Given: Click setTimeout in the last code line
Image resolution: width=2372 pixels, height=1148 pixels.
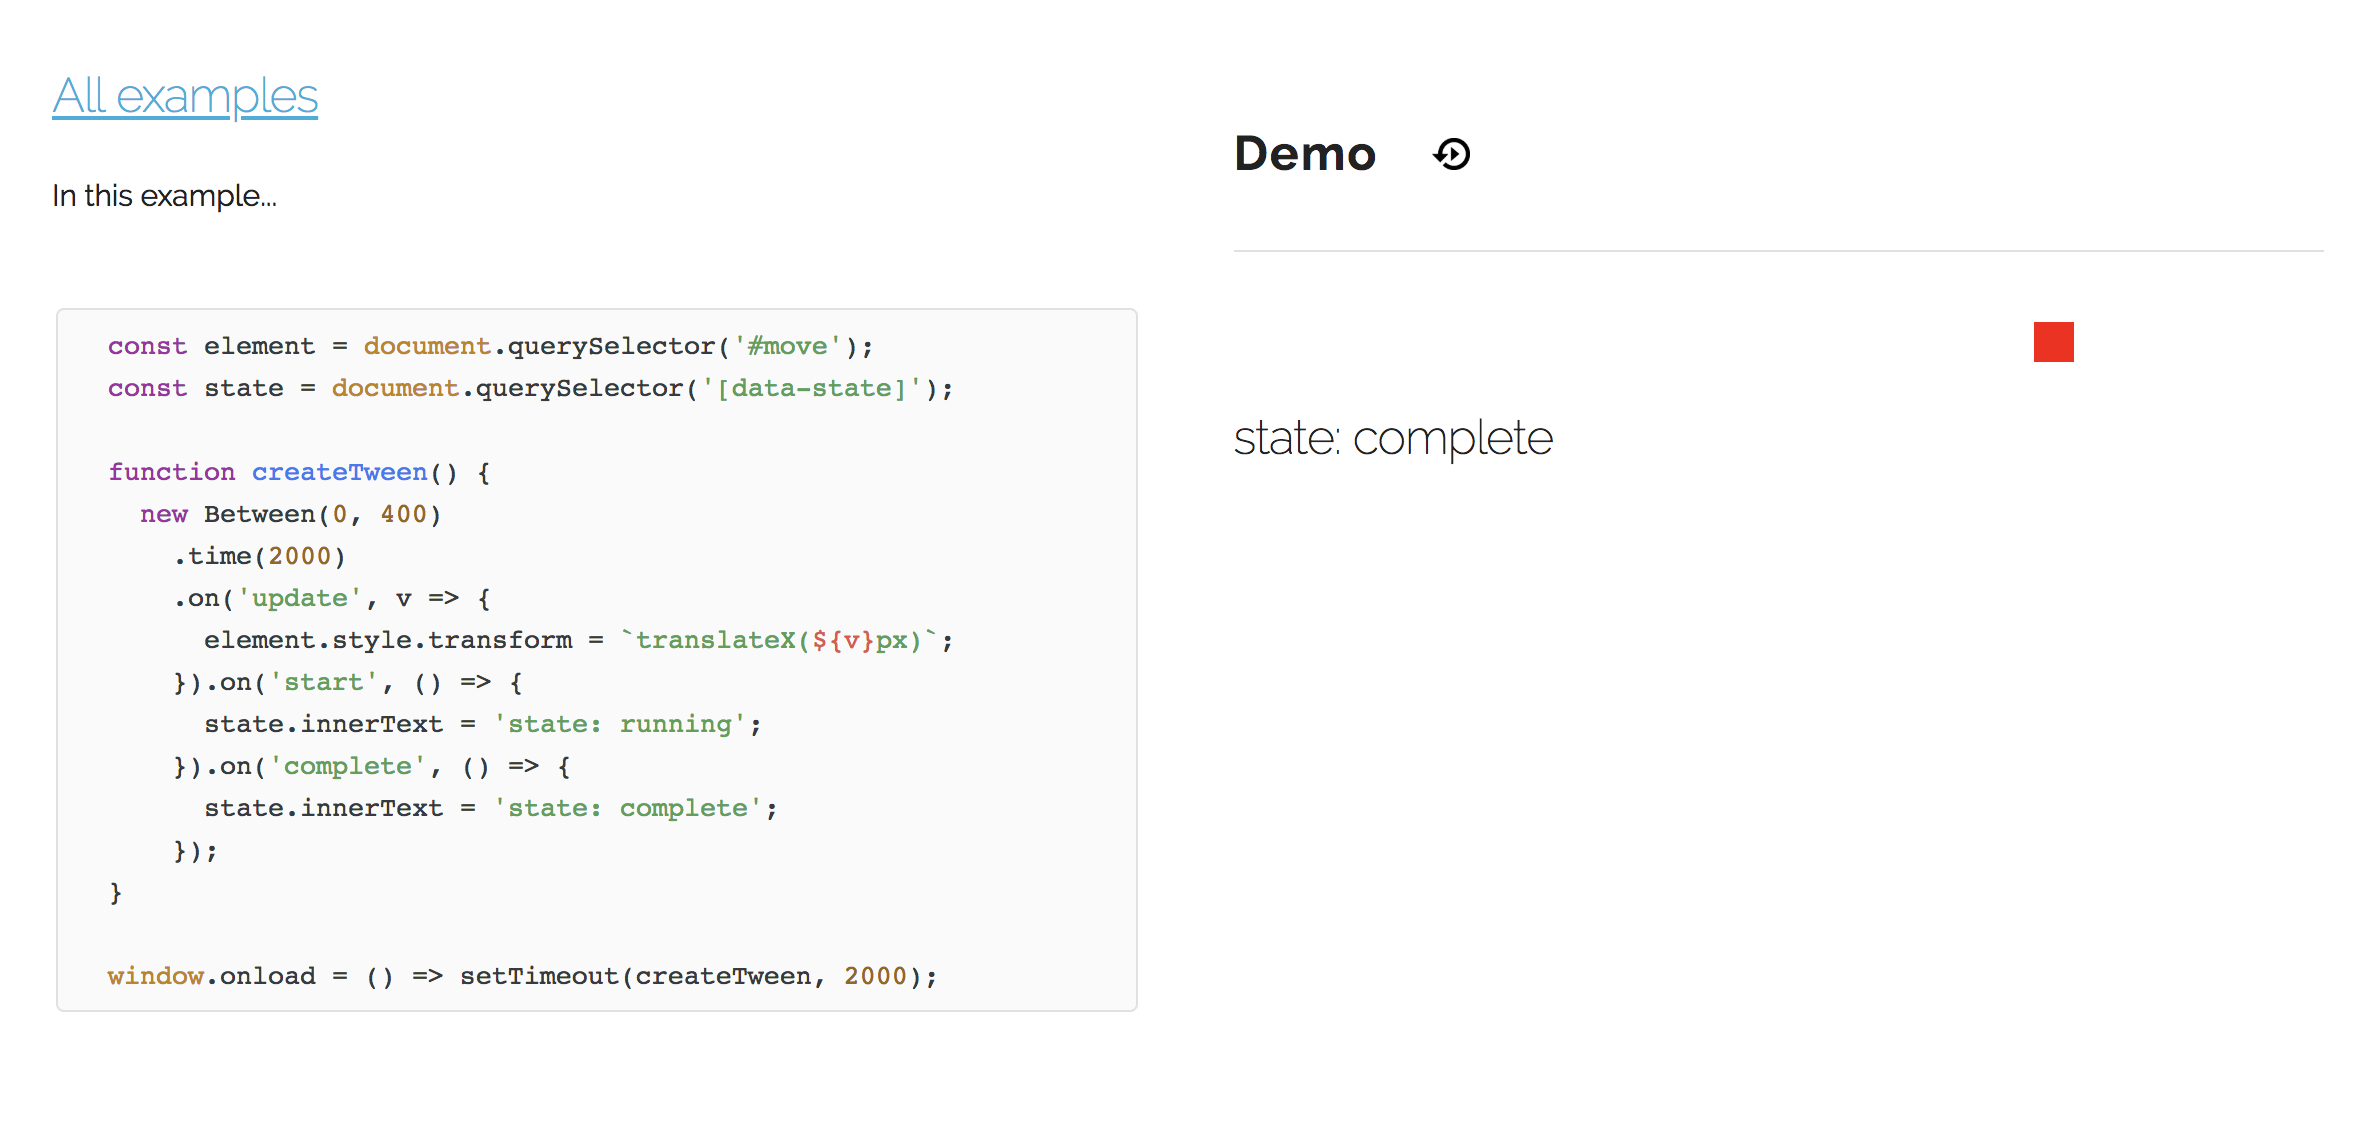Looking at the screenshot, I should 538,976.
